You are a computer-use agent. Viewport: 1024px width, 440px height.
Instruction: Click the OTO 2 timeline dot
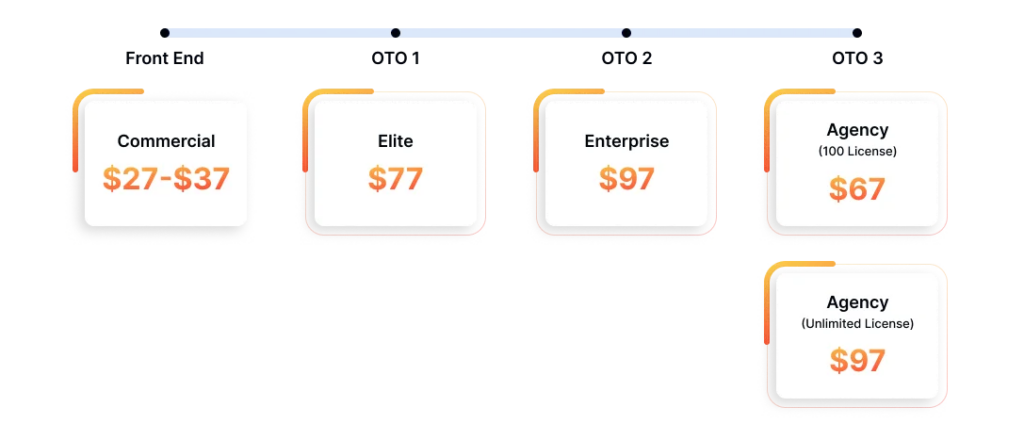click(626, 33)
